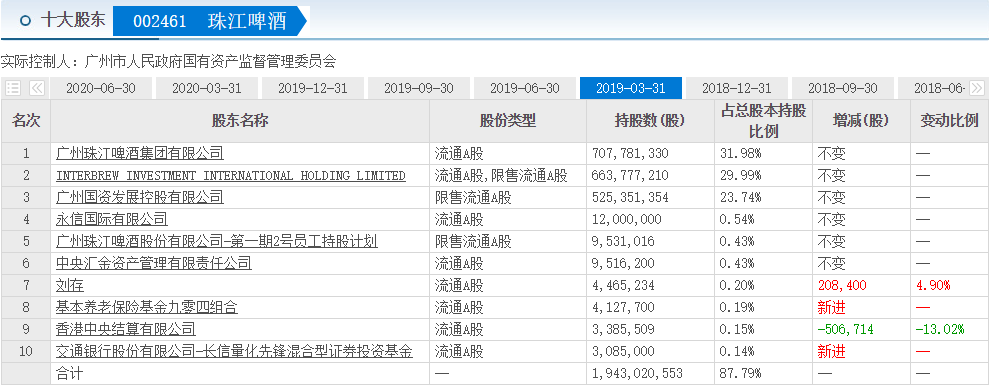Click 限售流通A股 in the 广州国资发展 row
This screenshot has width=989, height=385.
473,198
